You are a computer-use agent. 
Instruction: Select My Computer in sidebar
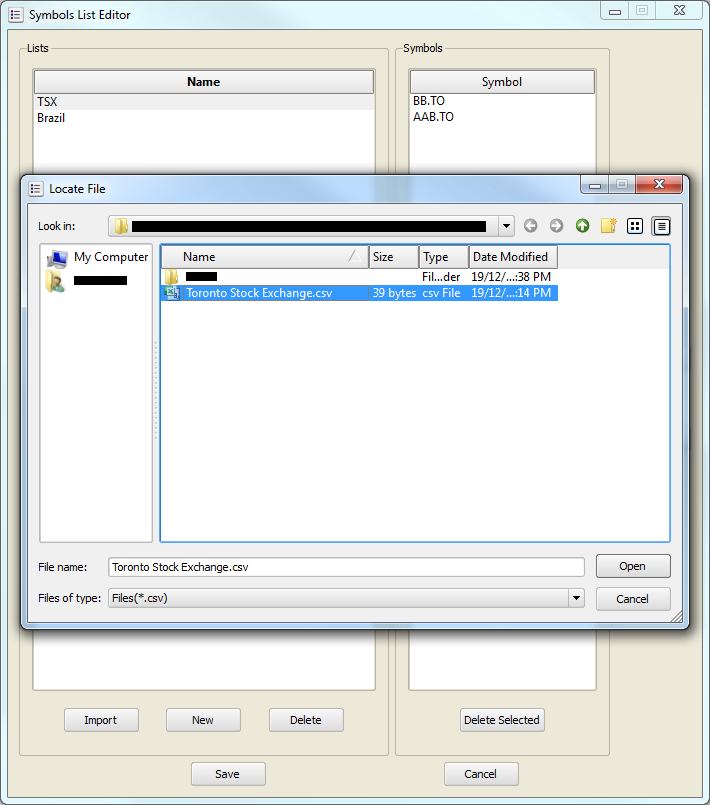coord(97,257)
